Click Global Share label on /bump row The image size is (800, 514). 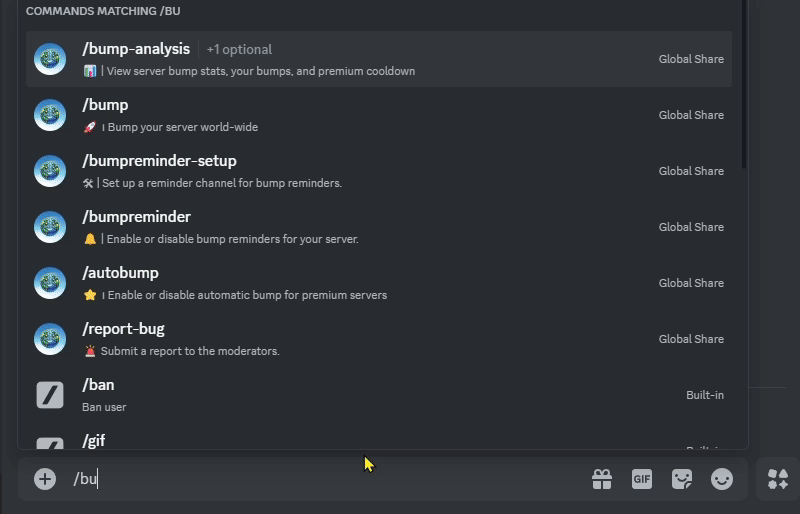pyautogui.click(x=691, y=115)
